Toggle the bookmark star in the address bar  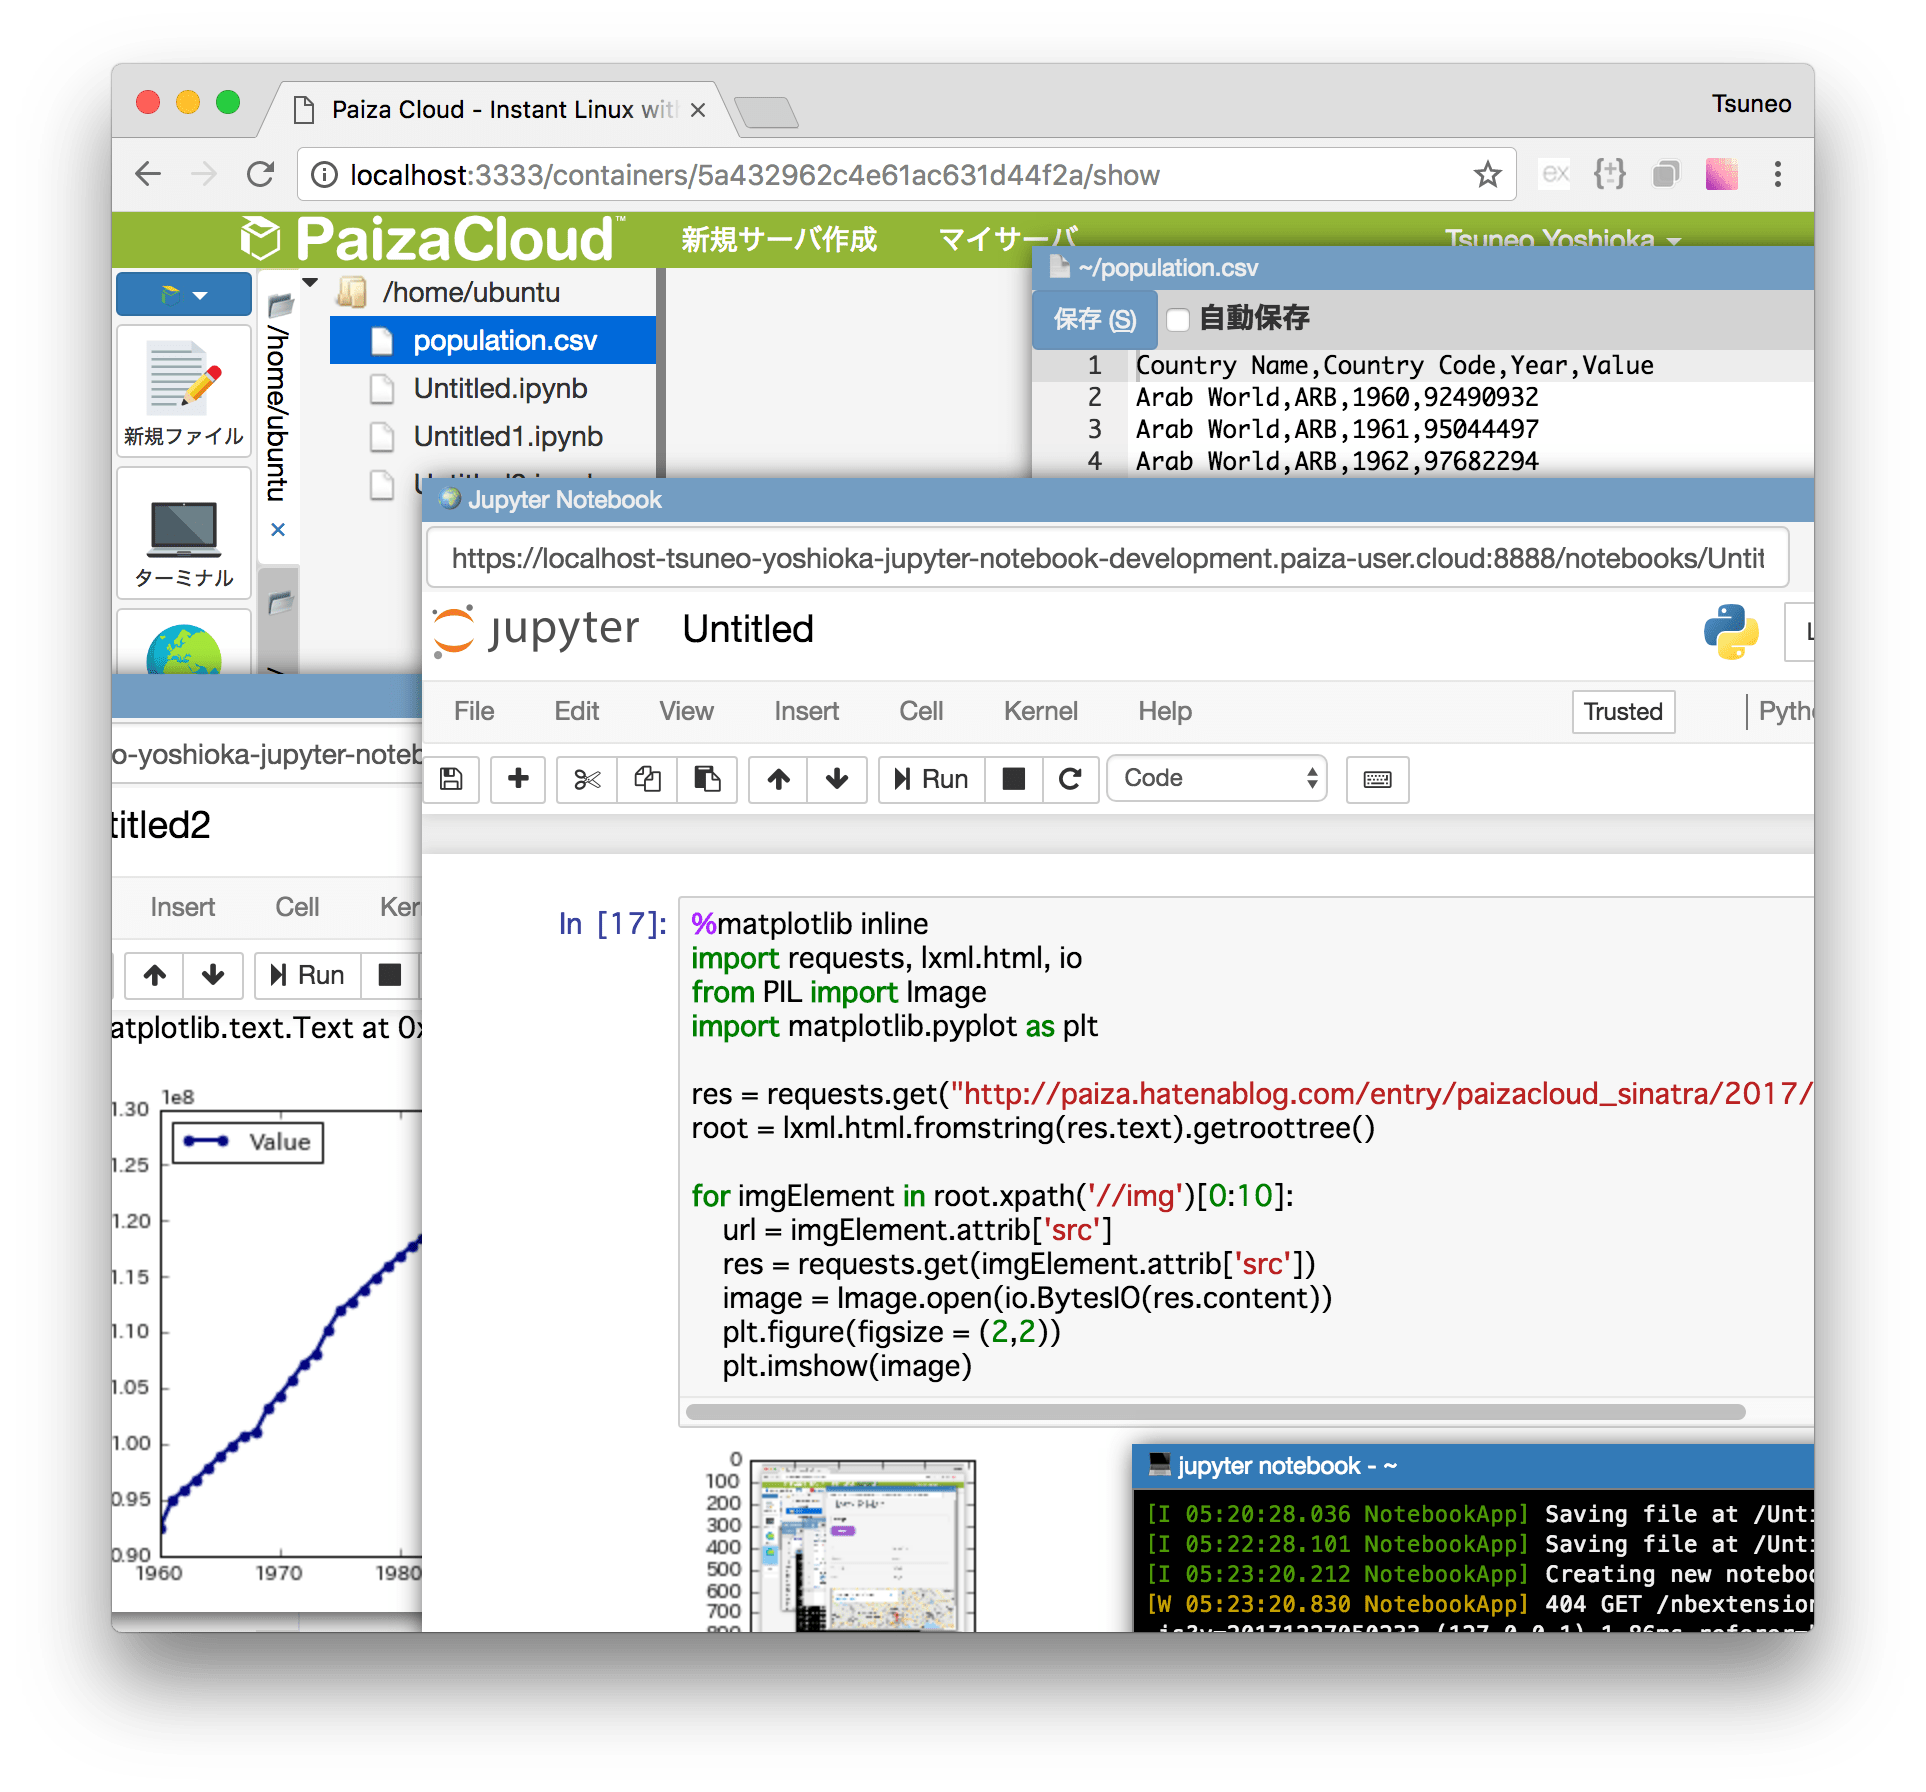1487,174
